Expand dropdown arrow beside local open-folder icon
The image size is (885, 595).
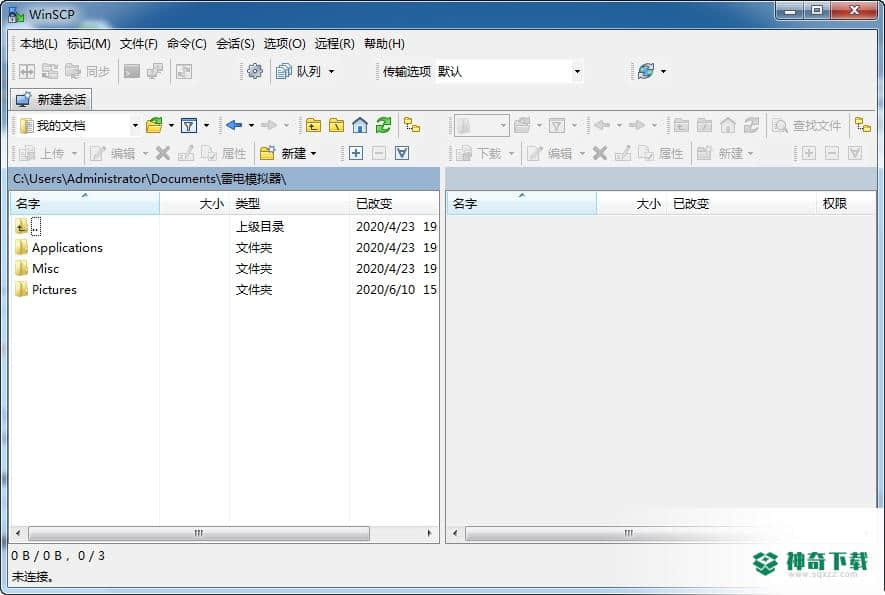(x=171, y=125)
